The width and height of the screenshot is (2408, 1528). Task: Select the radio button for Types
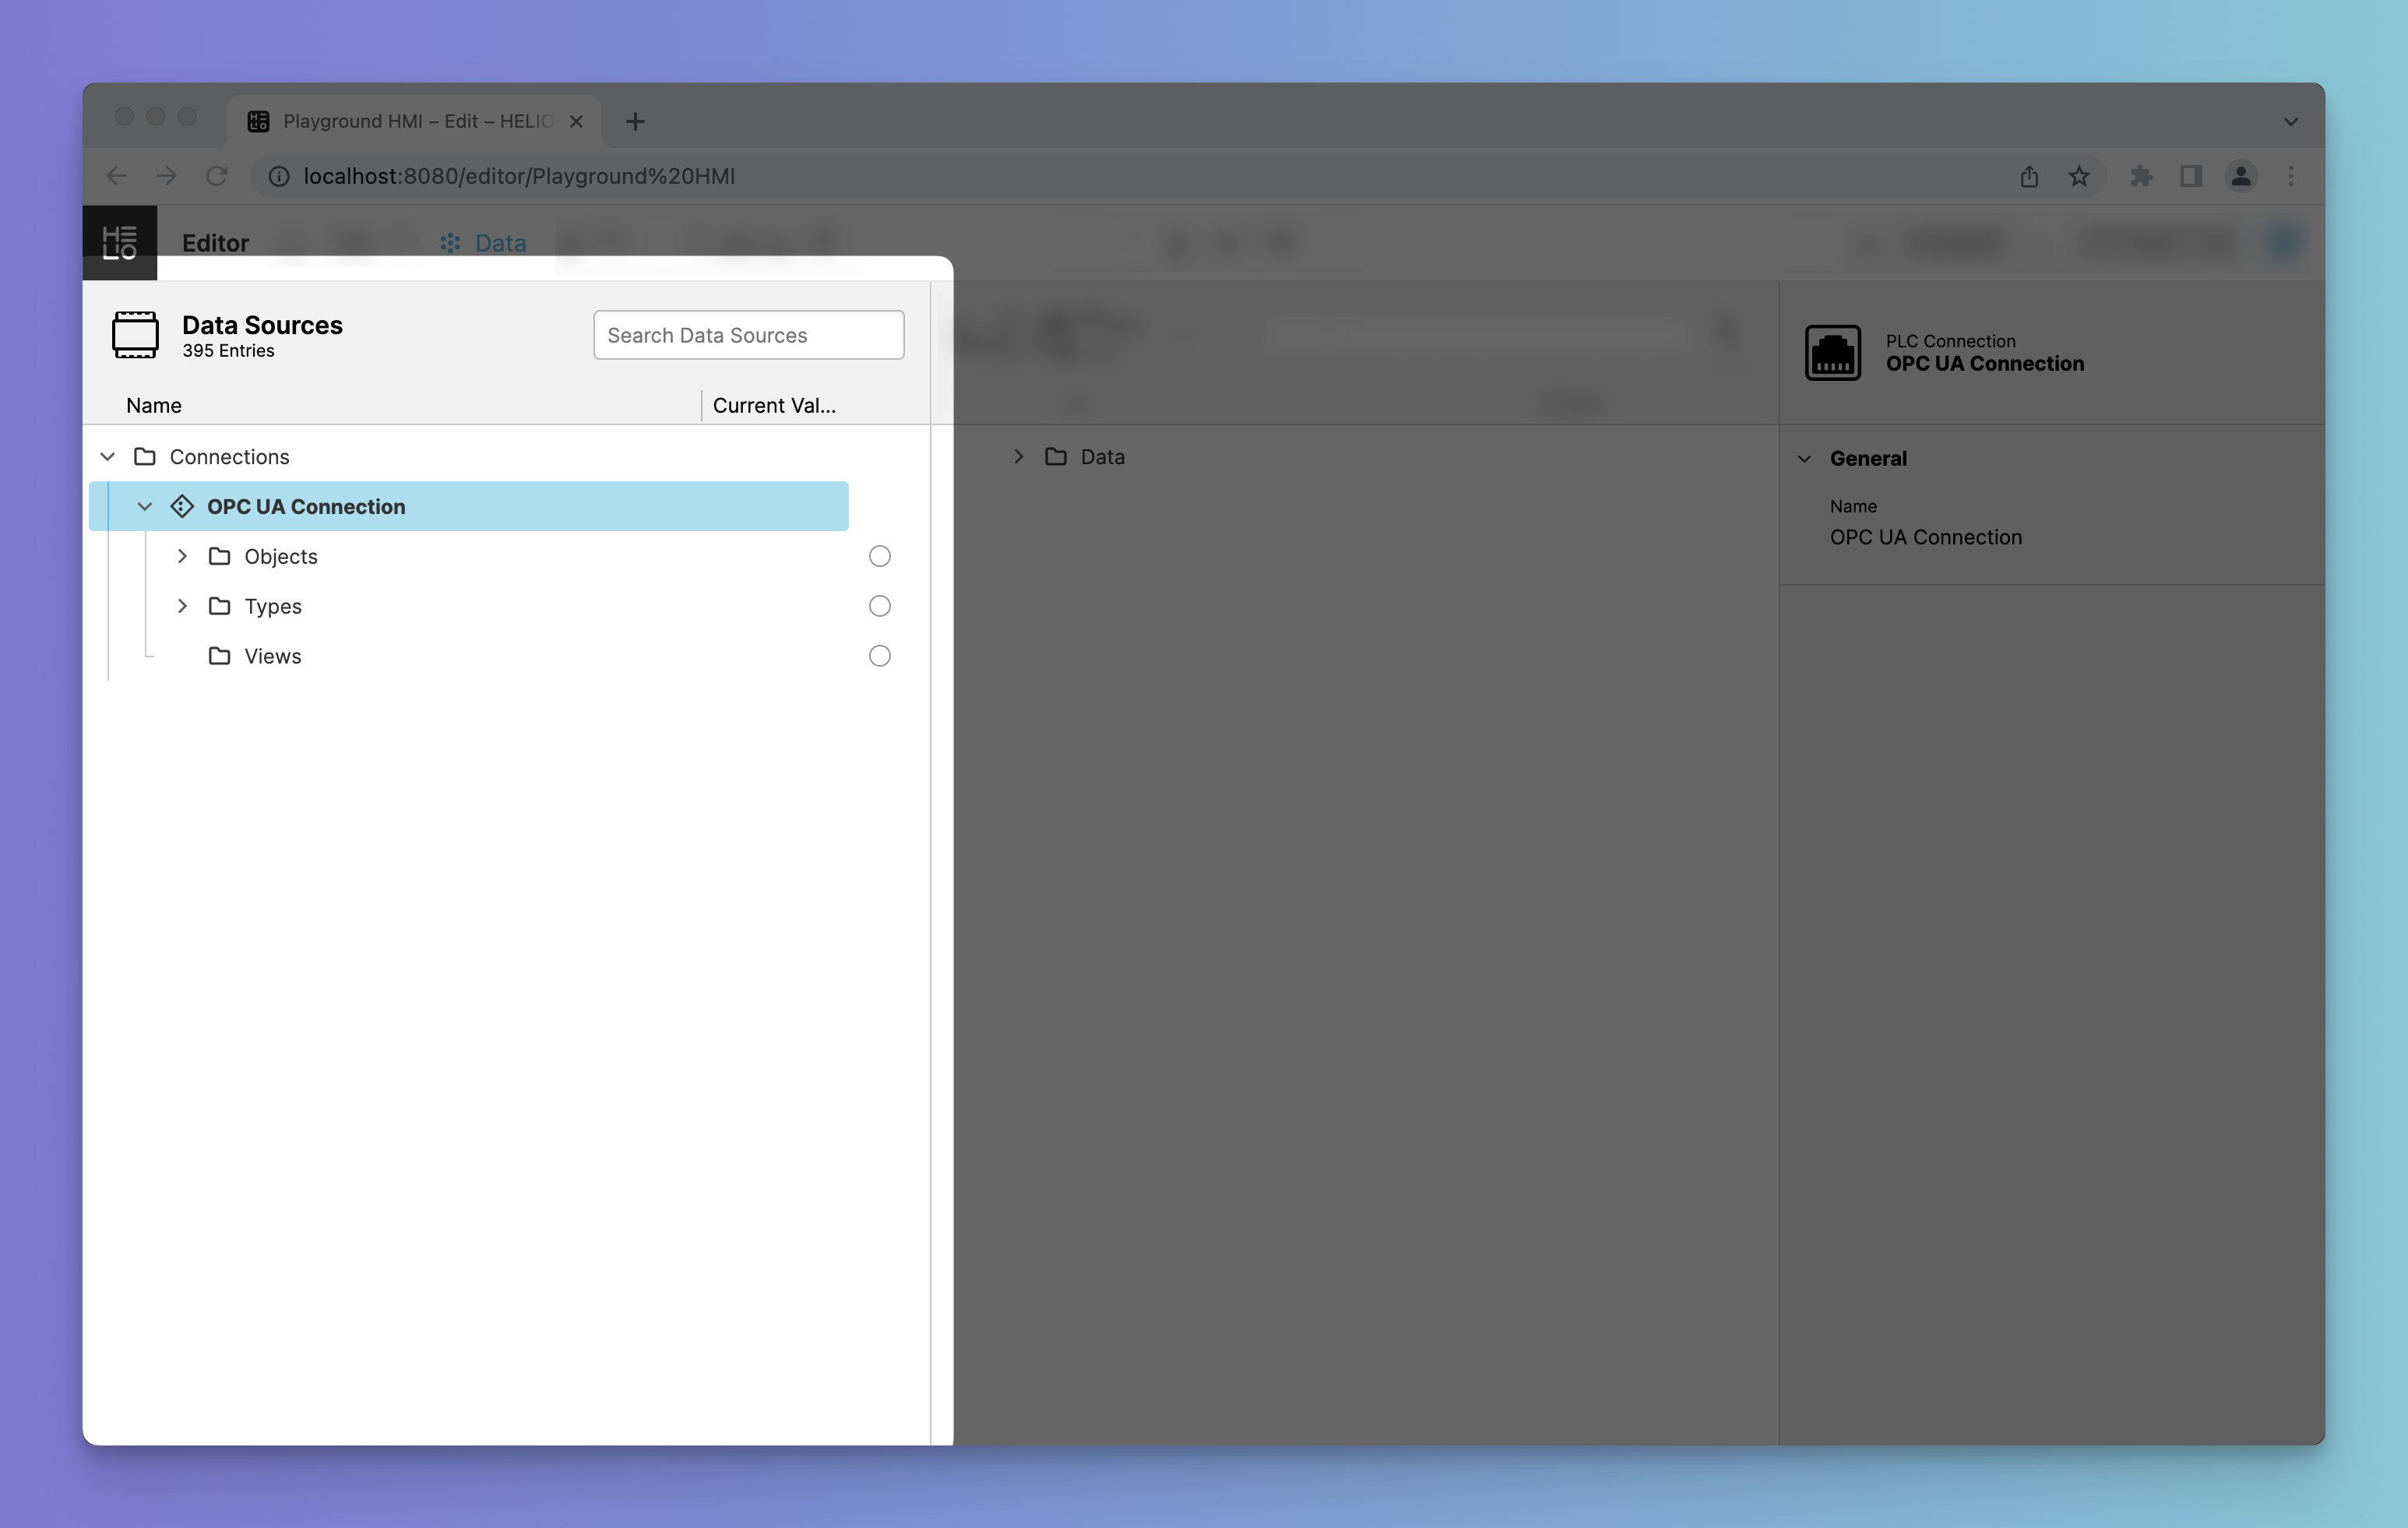879,606
